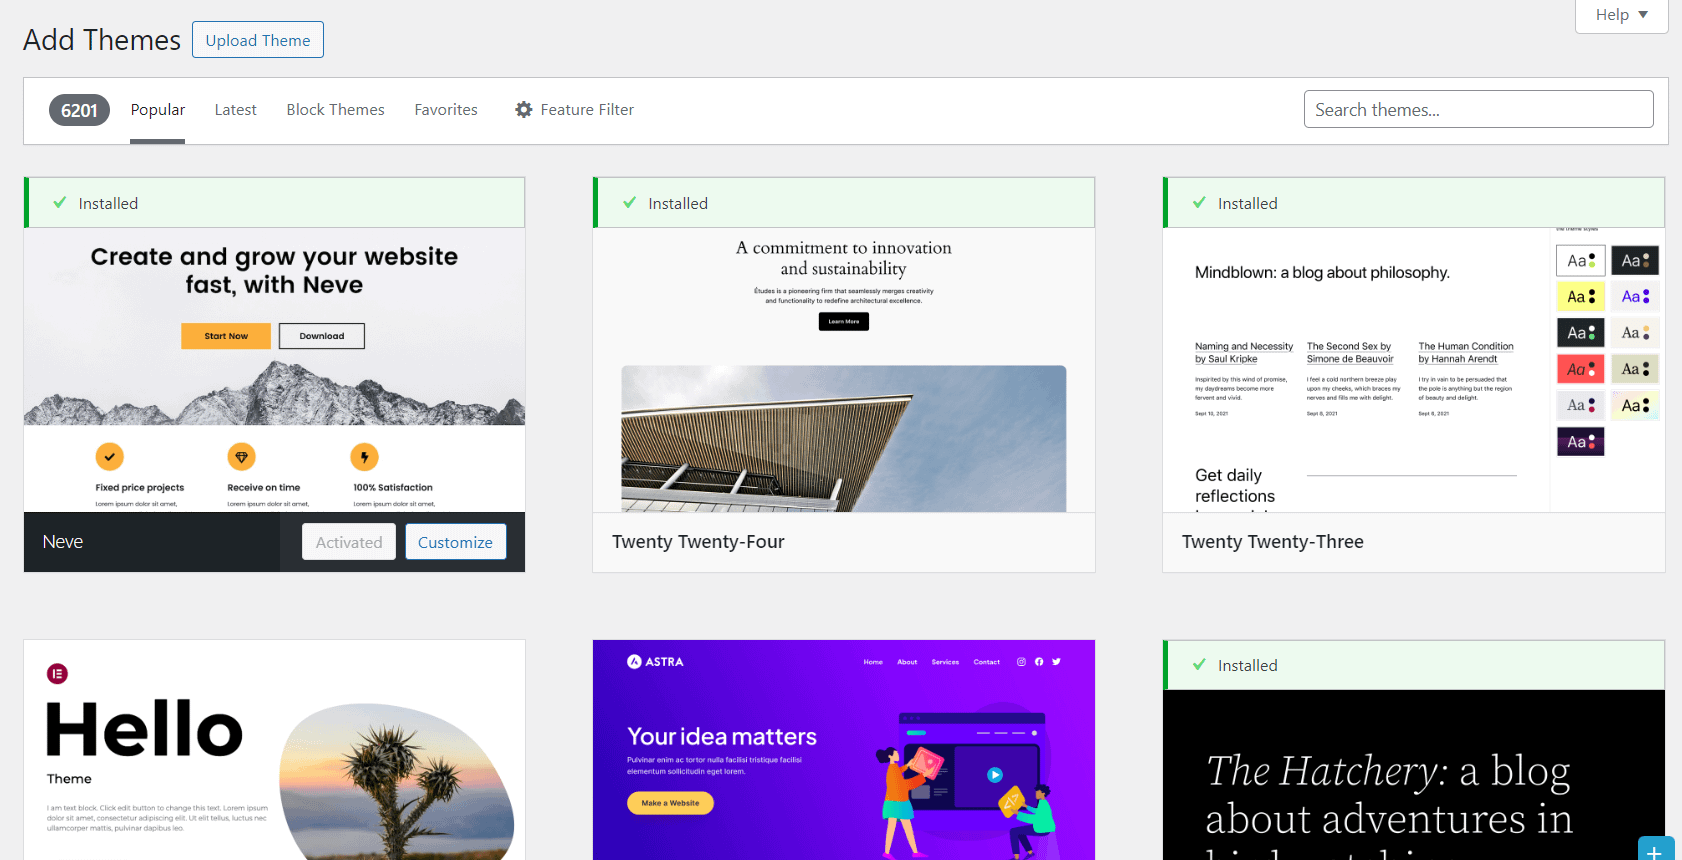This screenshot has width=1682, height=860.
Task: Click the blue plus button at corner
Action: coord(1654,849)
